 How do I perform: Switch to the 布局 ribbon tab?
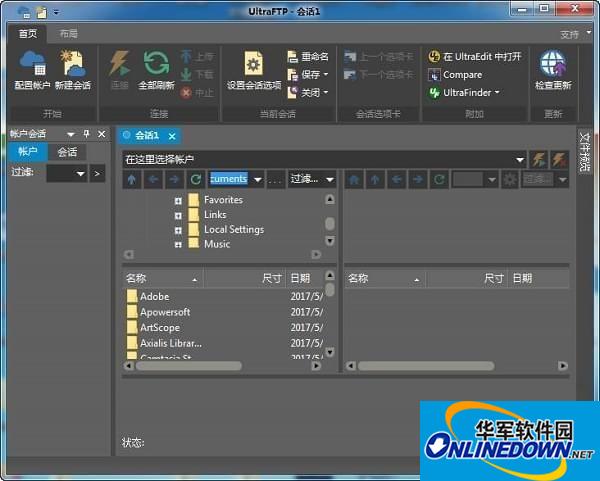(x=68, y=34)
